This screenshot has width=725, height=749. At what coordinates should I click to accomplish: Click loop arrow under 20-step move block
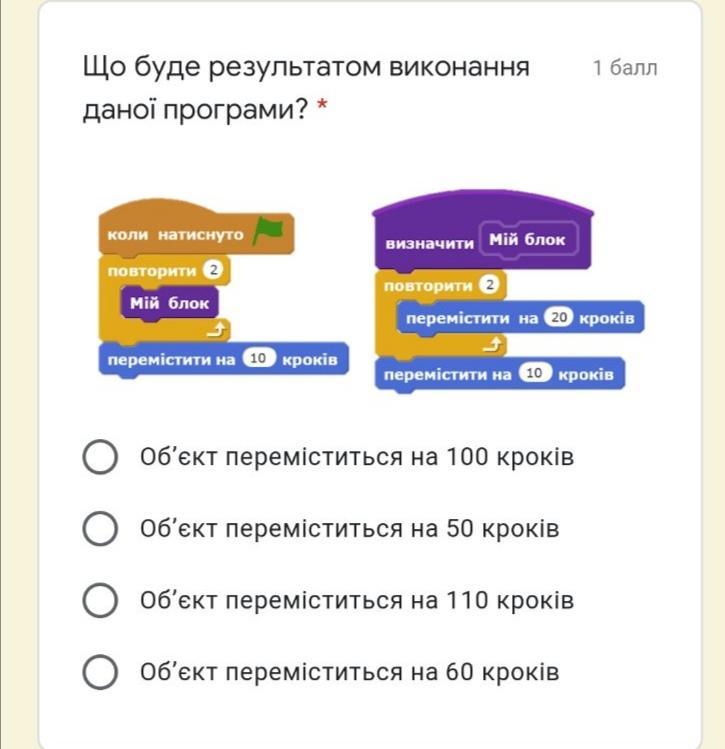click(x=492, y=345)
